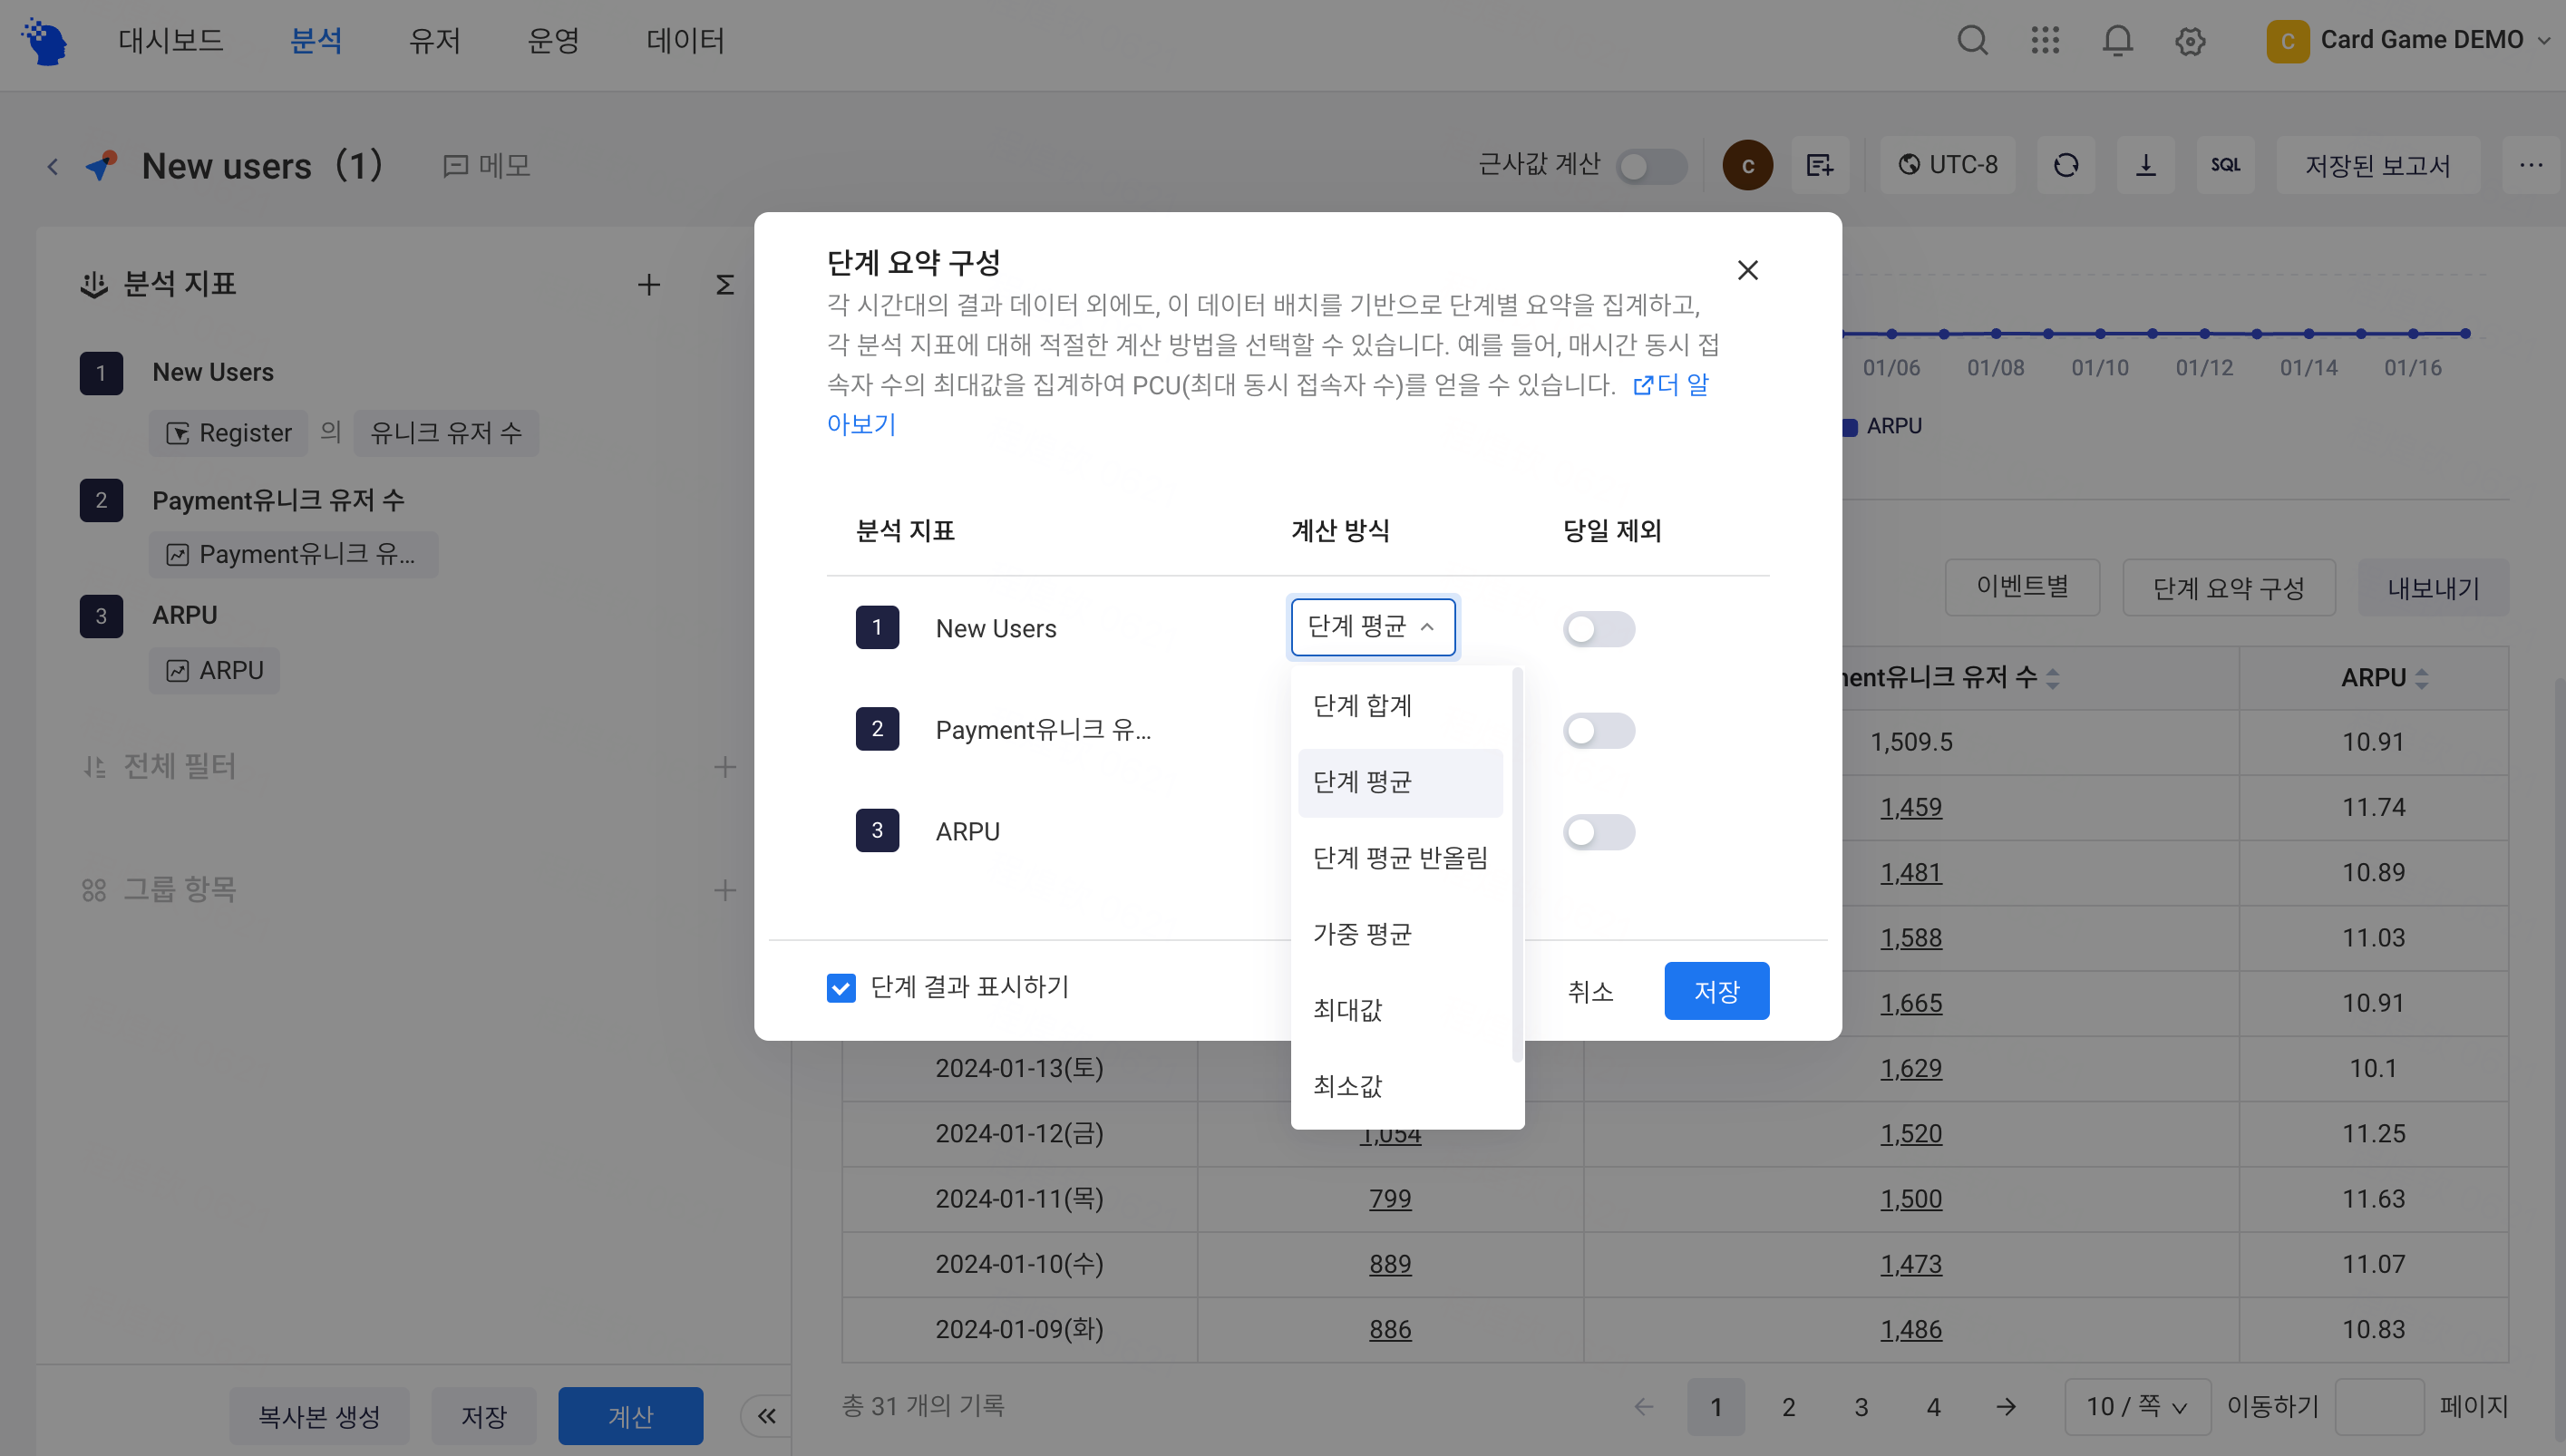Screen dimensions: 2566x1456
Task: Open the apps grid icon
Action: (x=2045, y=41)
